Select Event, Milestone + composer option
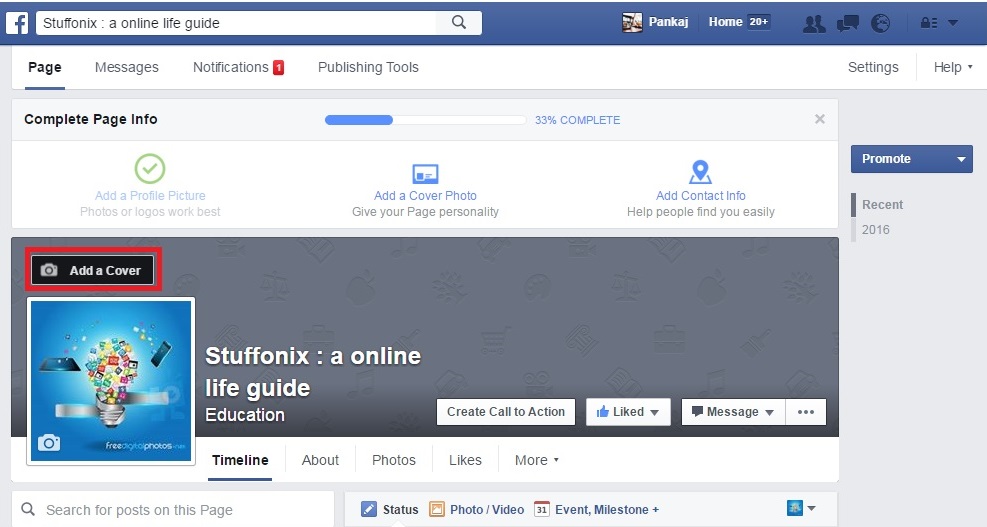Viewport: 987px width, 527px height. [596, 509]
